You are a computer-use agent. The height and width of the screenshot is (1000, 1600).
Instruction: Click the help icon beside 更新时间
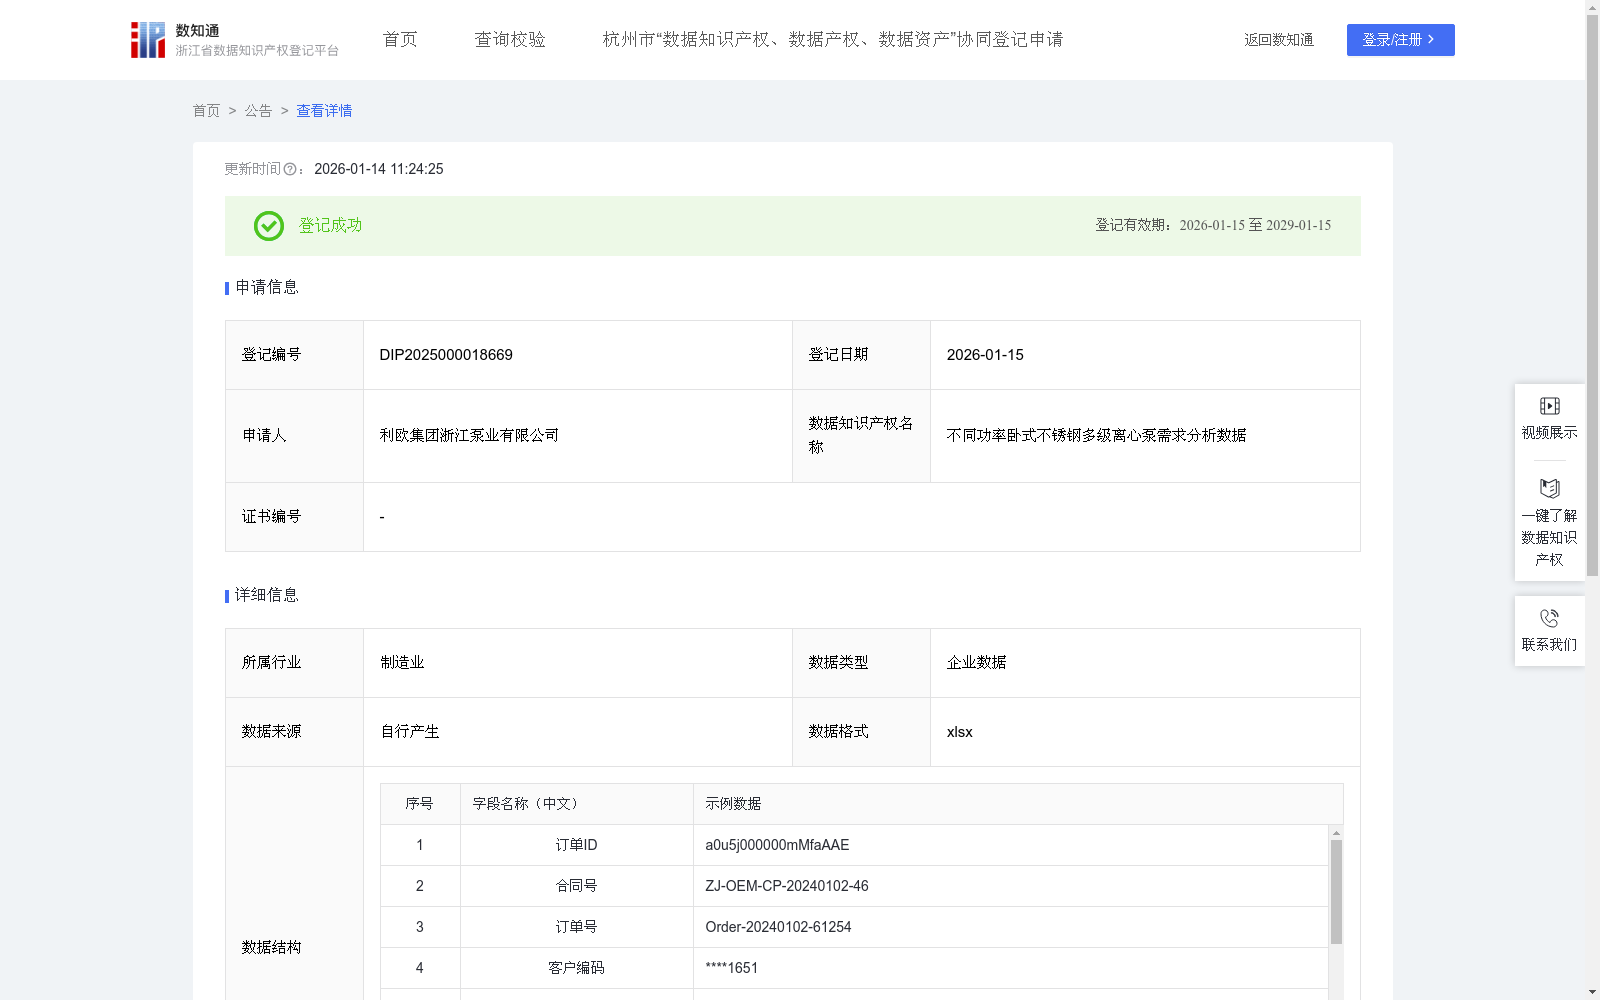(x=290, y=169)
